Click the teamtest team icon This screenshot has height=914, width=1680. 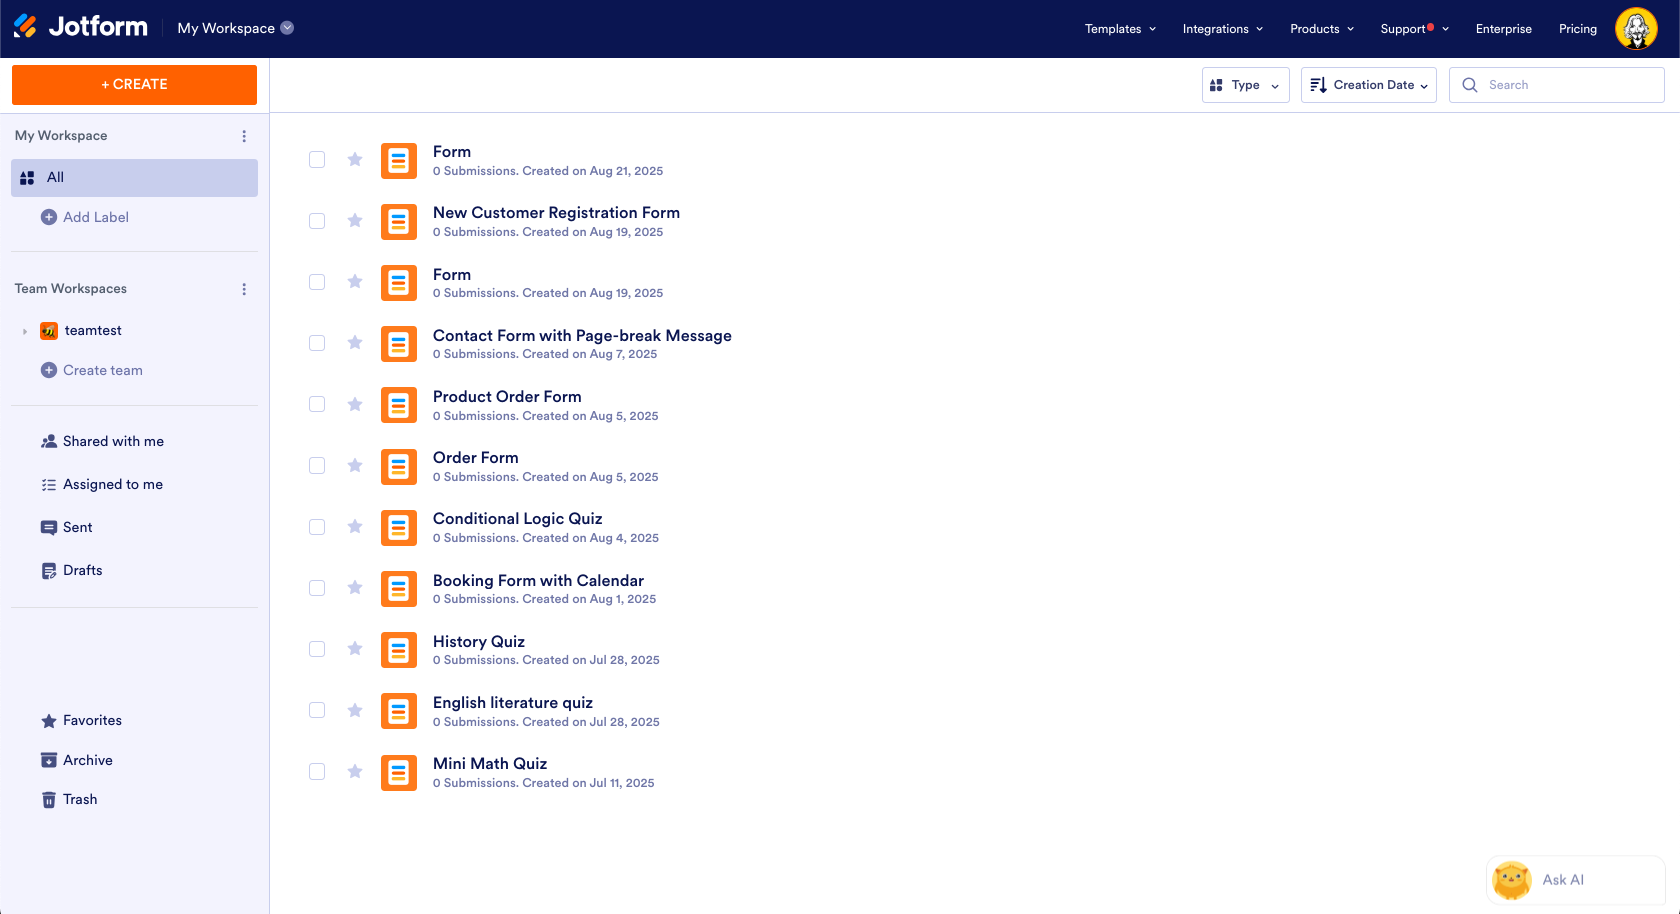coord(48,331)
